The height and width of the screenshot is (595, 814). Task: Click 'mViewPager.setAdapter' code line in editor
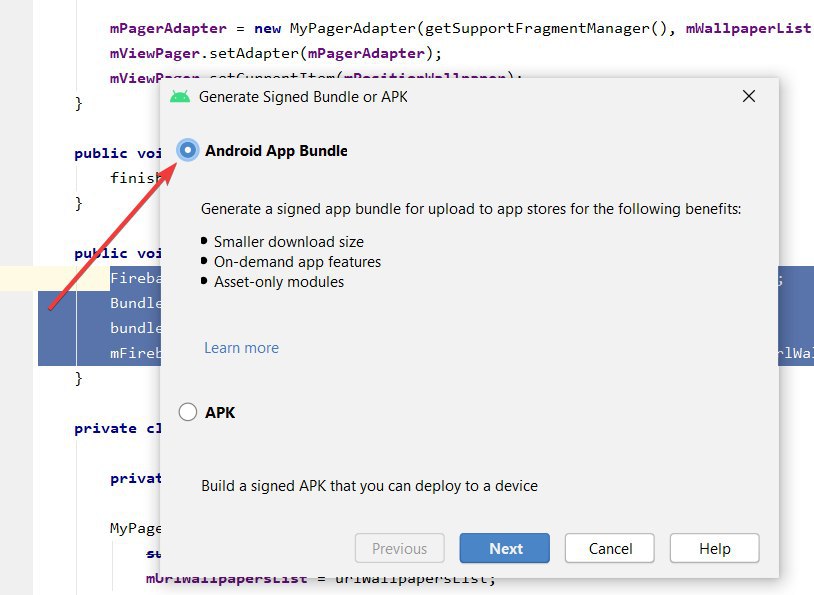[276, 53]
